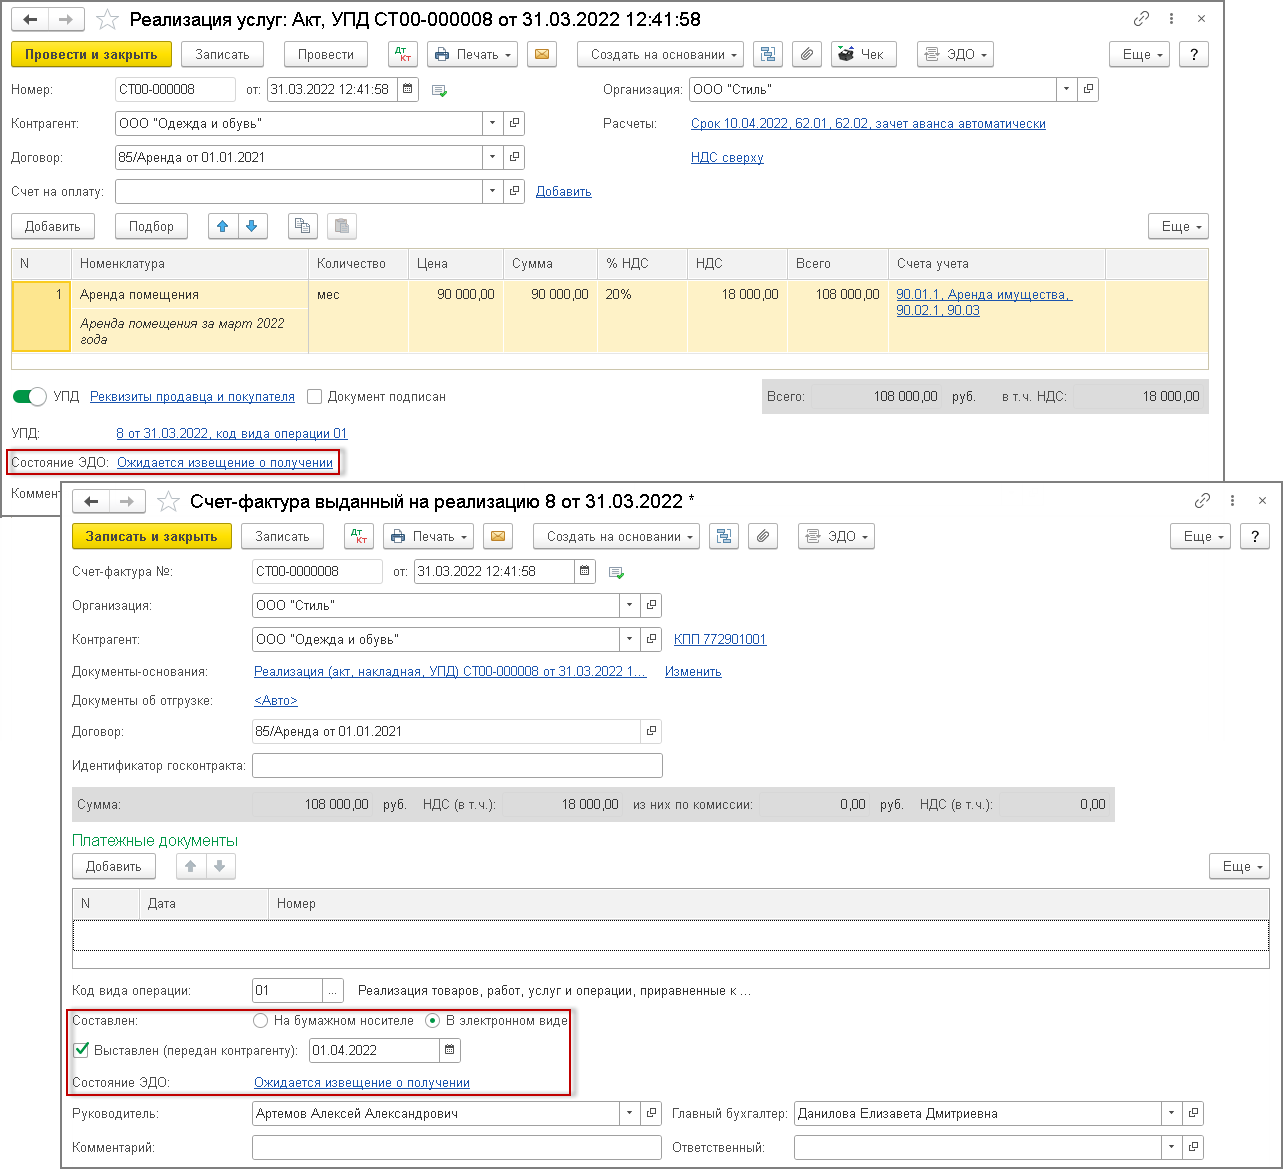This screenshot has height=1170, width=1284.
Task: Uncheck Выставлен (передан контрагенту) checkbox
Action: tap(82, 1050)
